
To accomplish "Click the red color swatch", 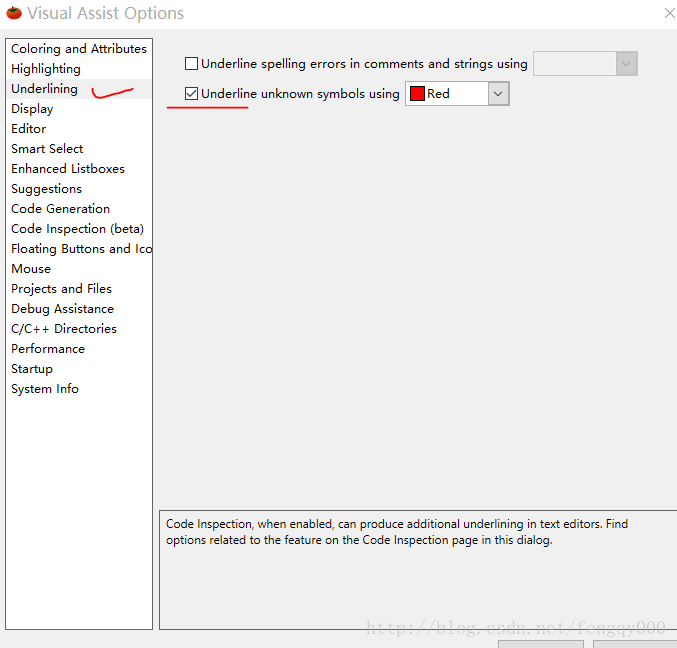I will pyautogui.click(x=417, y=94).
